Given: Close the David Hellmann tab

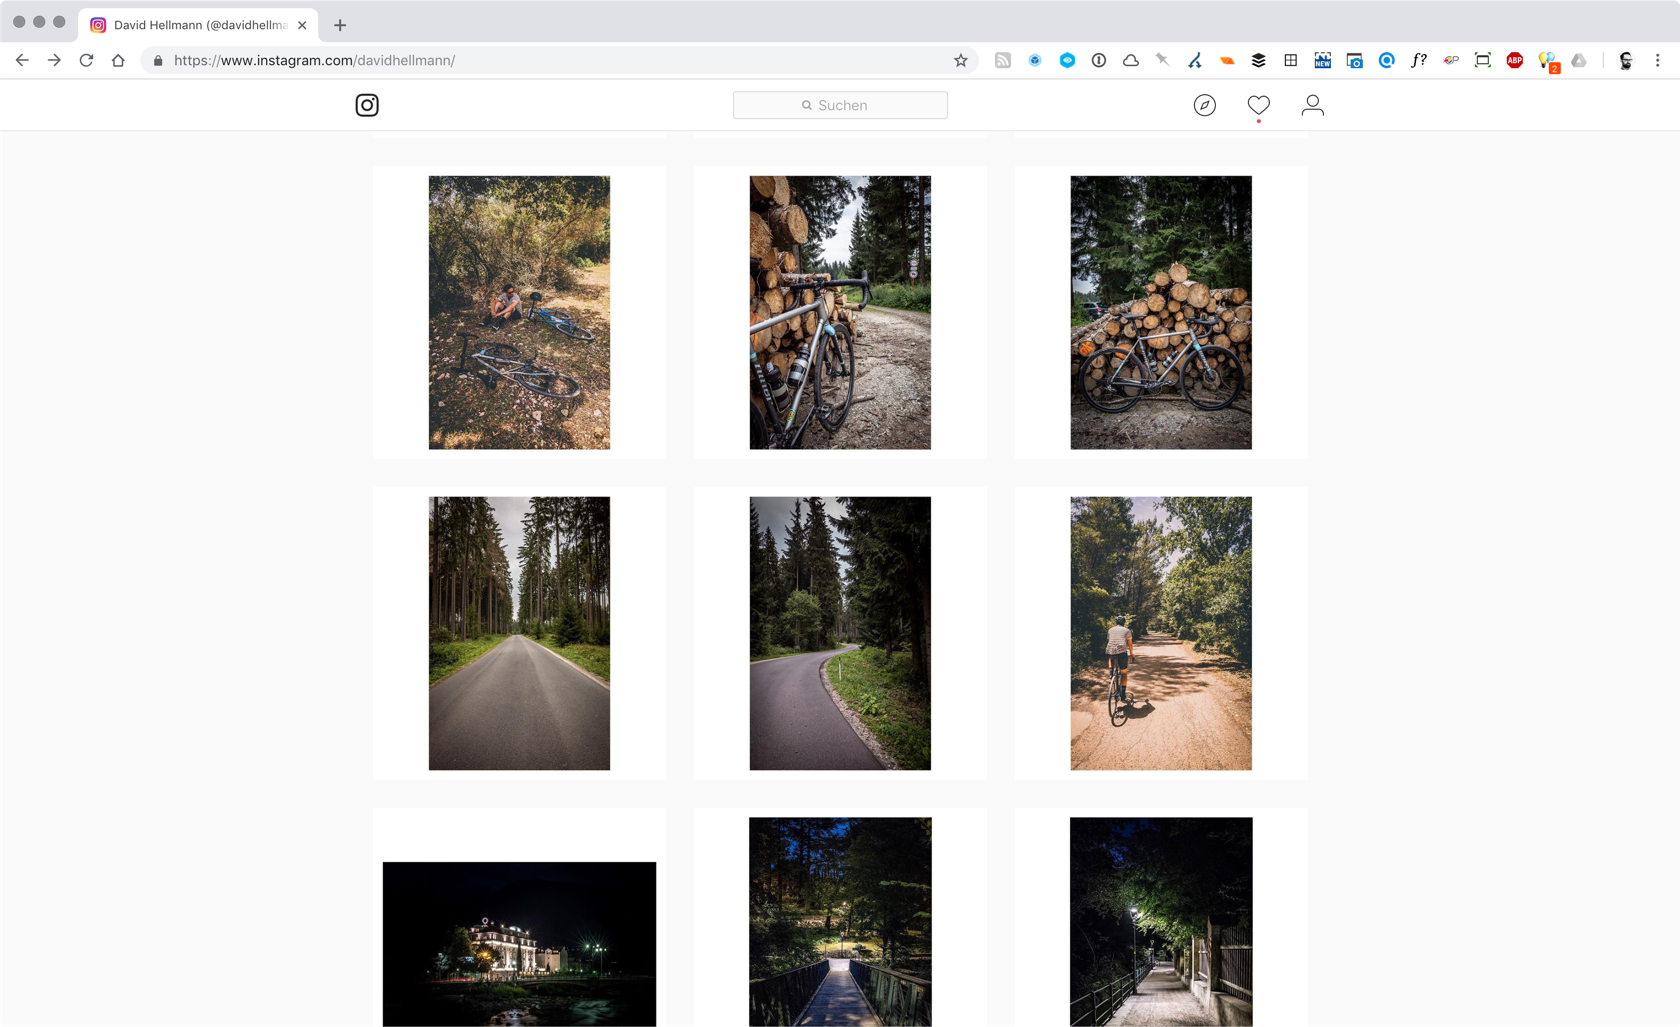Looking at the screenshot, I should point(302,25).
